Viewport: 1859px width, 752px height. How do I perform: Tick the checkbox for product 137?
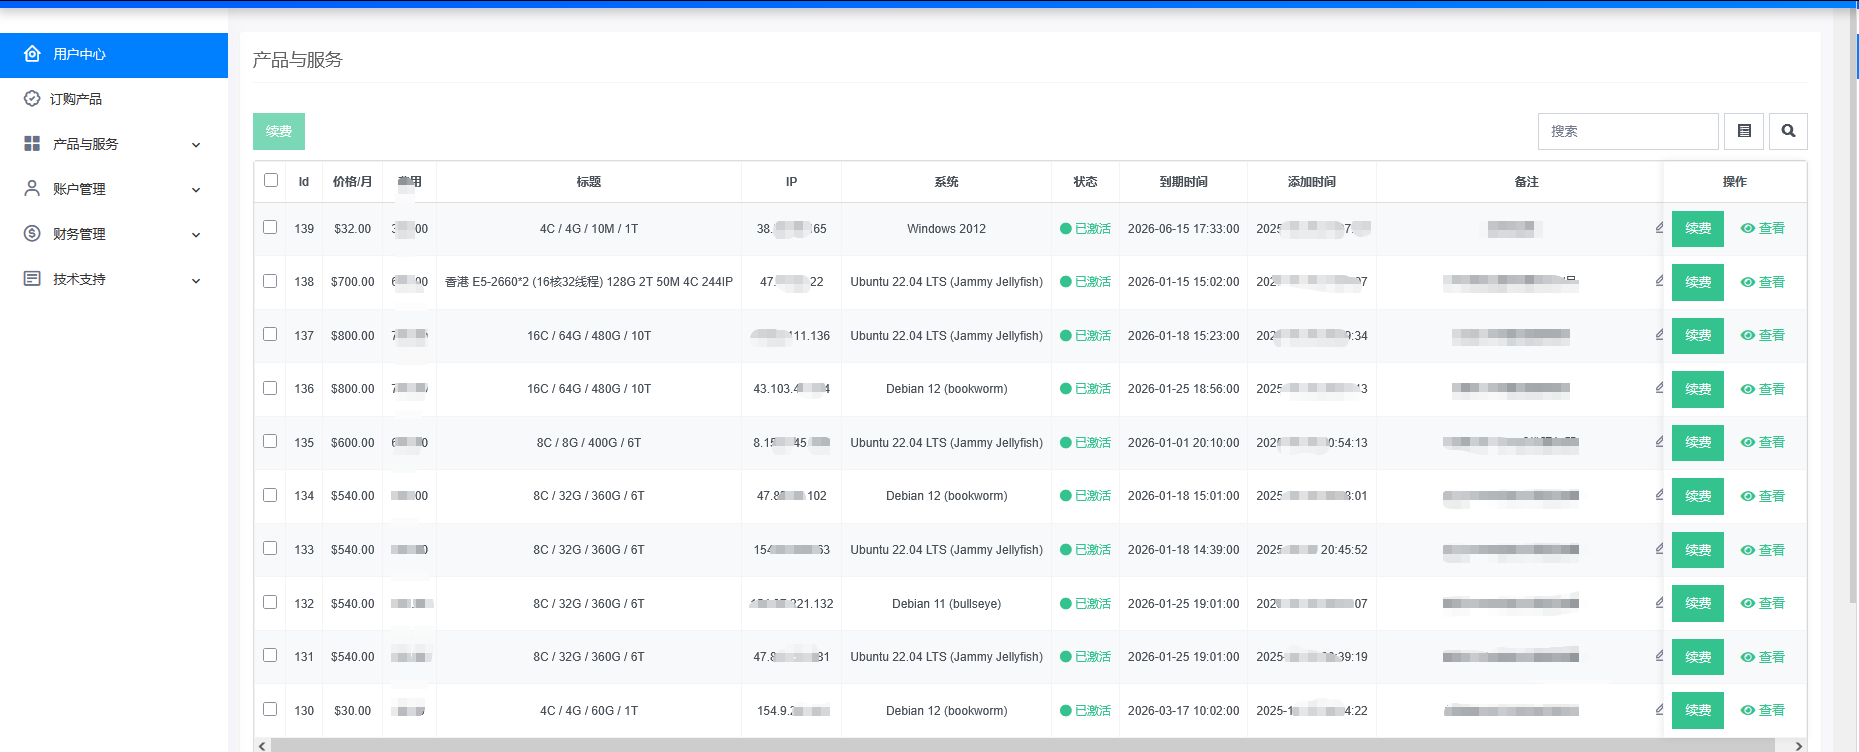270,334
